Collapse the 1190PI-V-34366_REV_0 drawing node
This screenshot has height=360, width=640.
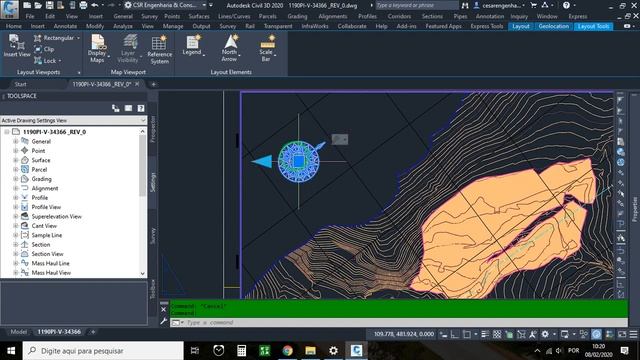coord(7,132)
